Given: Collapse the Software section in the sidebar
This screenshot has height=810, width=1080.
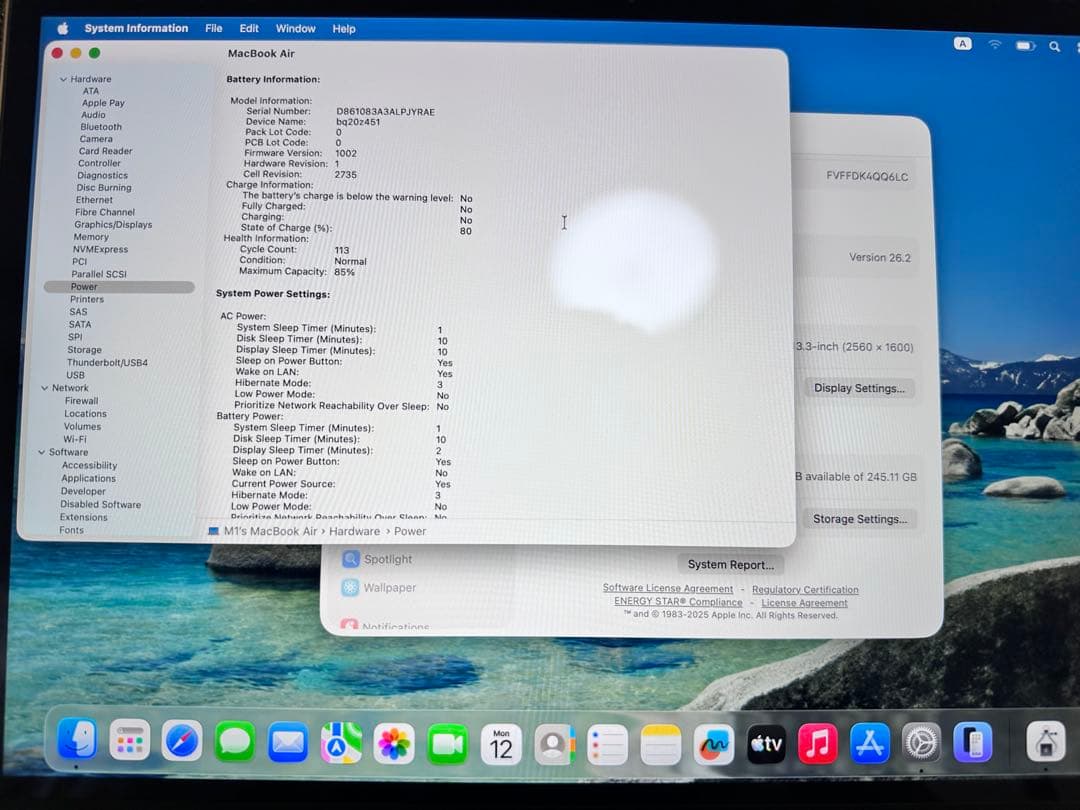Looking at the screenshot, I should [x=44, y=452].
